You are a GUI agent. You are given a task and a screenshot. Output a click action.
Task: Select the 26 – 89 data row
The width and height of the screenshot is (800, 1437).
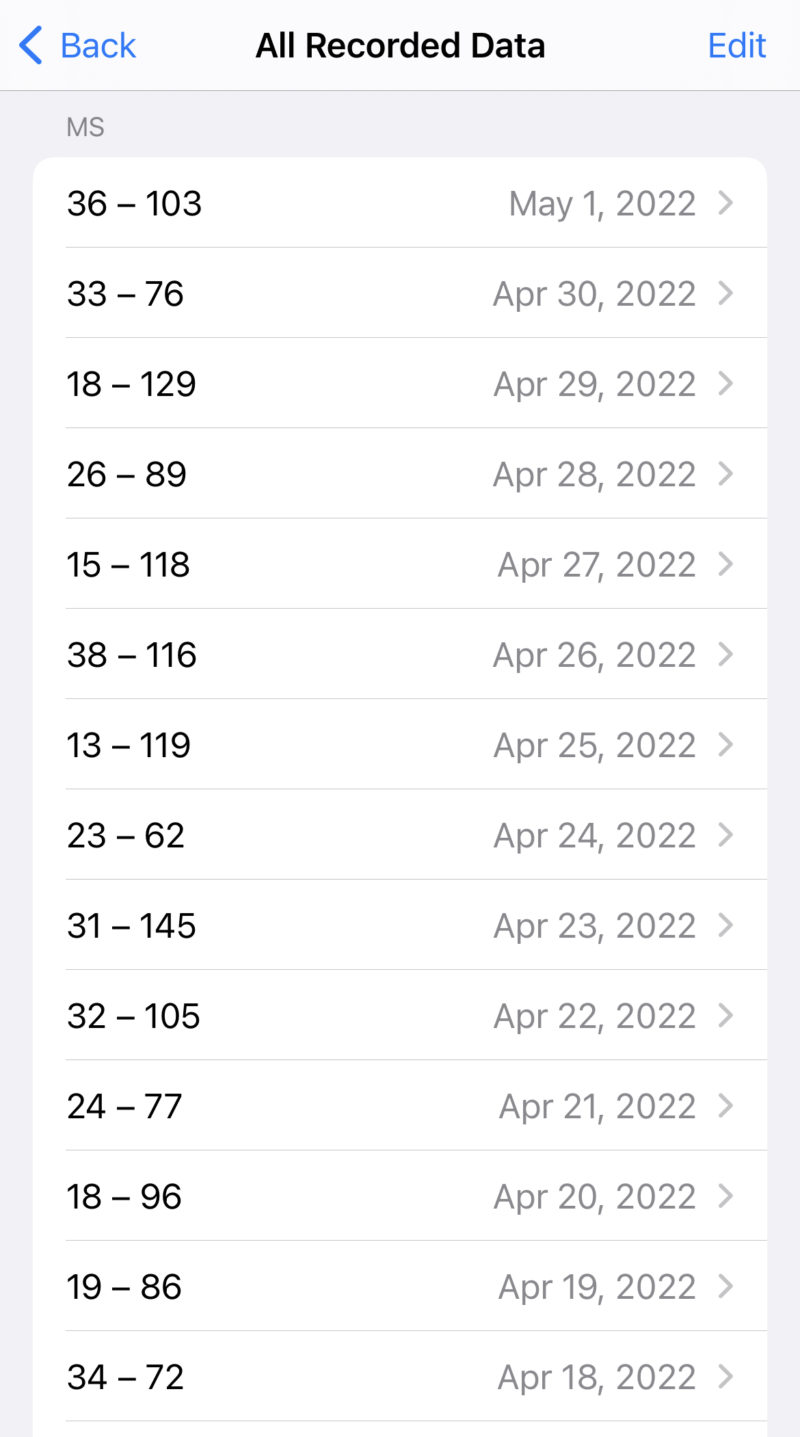coord(400,474)
